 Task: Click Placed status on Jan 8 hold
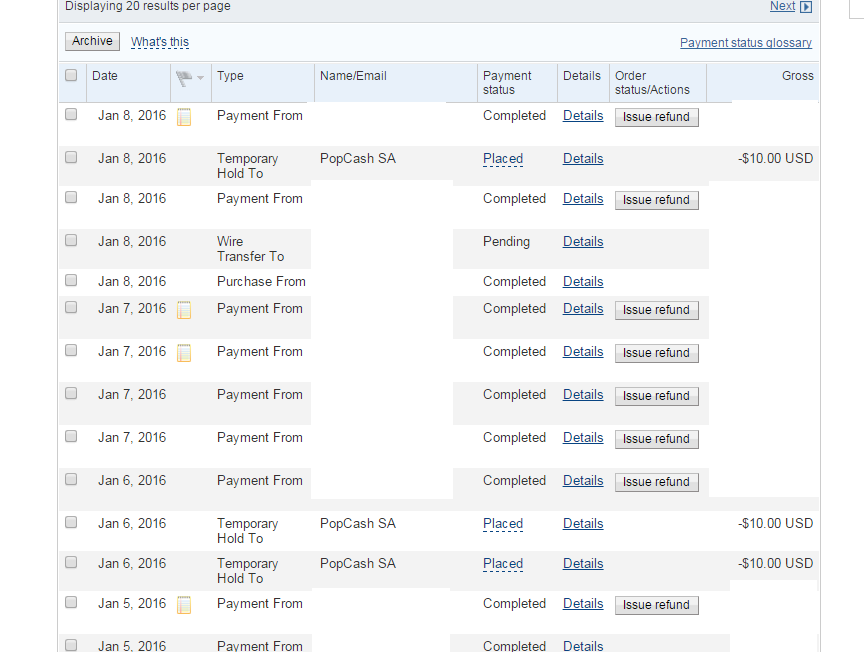click(x=503, y=159)
